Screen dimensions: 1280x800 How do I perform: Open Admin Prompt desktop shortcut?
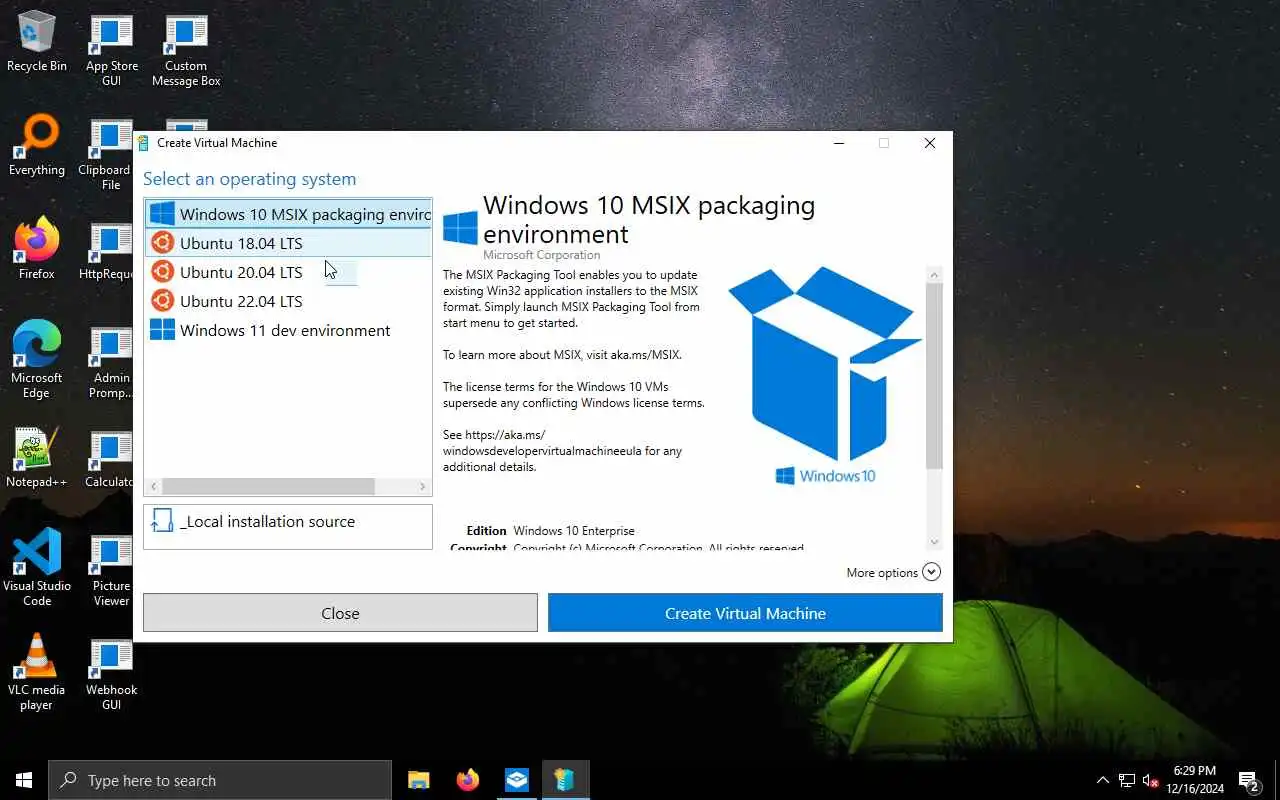110,361
